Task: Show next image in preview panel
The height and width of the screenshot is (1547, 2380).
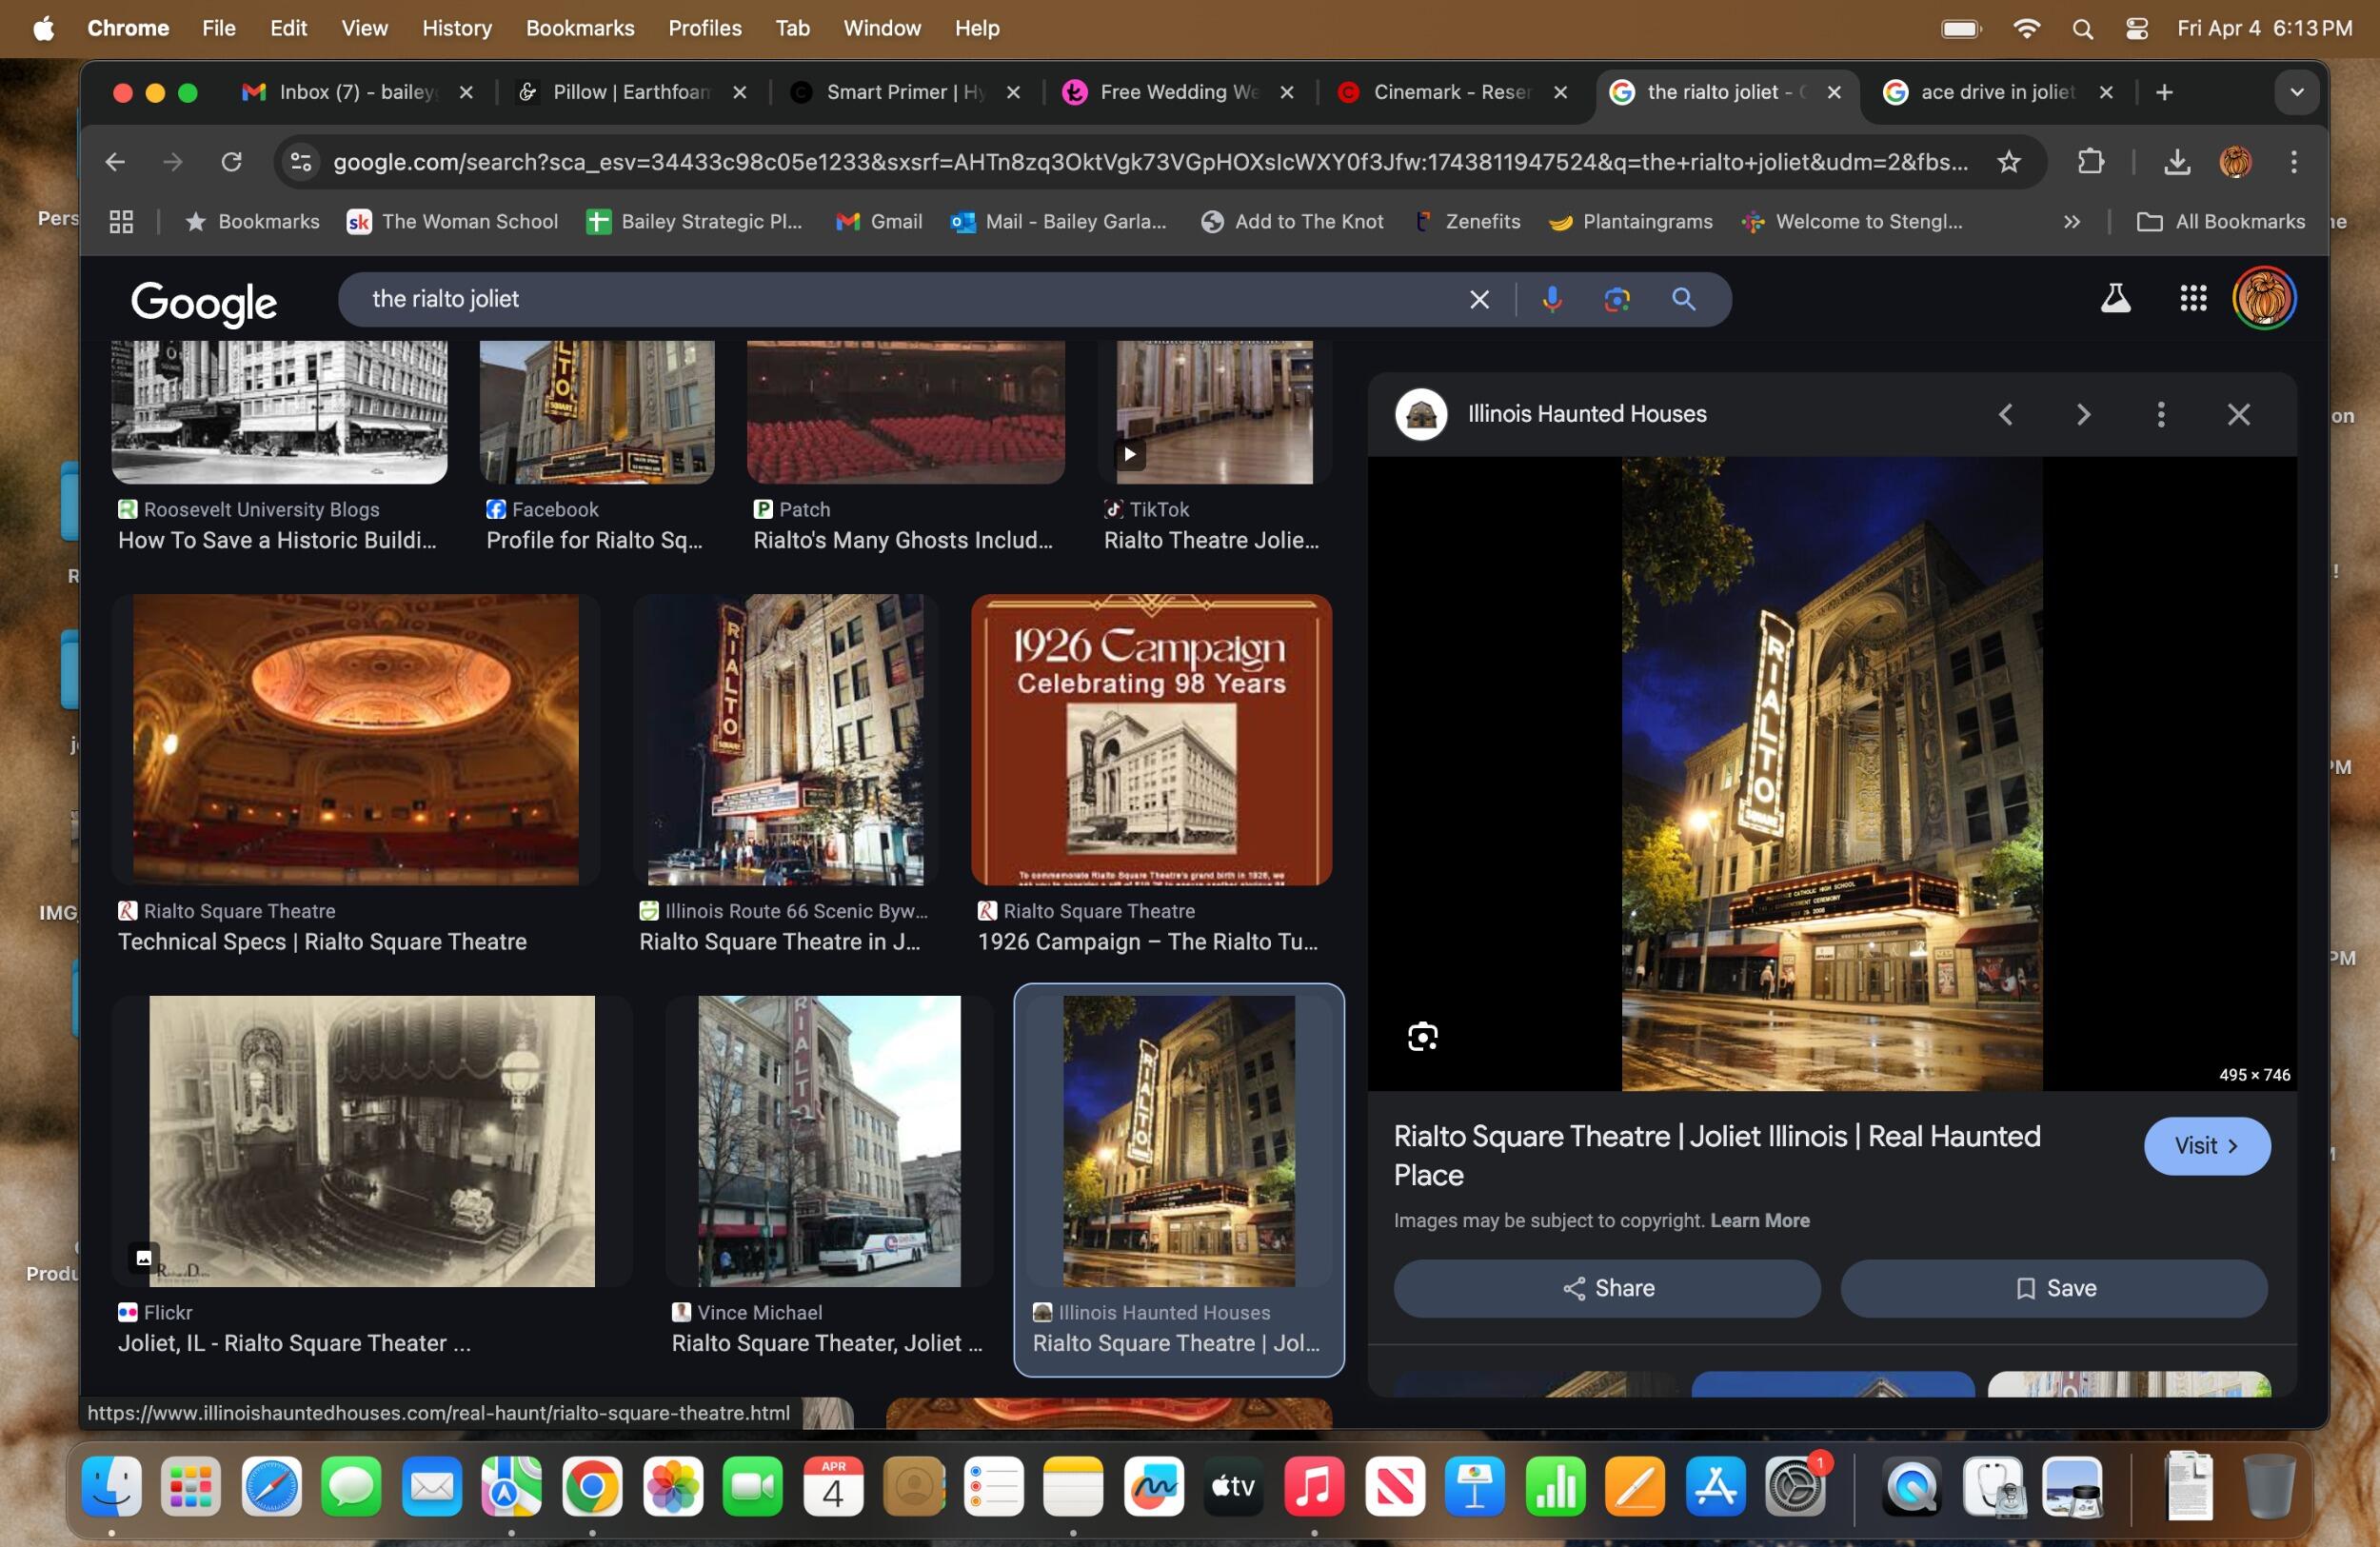Action: pos(2083,414)
